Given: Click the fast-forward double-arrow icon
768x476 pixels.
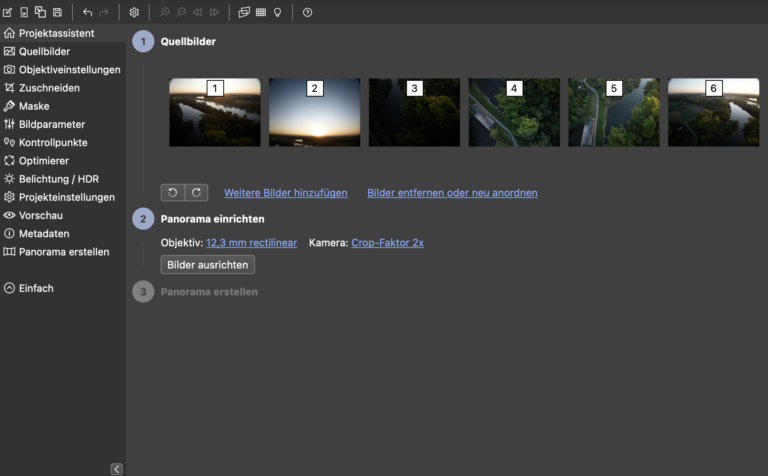Looking at the screenshot, I should pyautogui.click(x=214, y=12).
